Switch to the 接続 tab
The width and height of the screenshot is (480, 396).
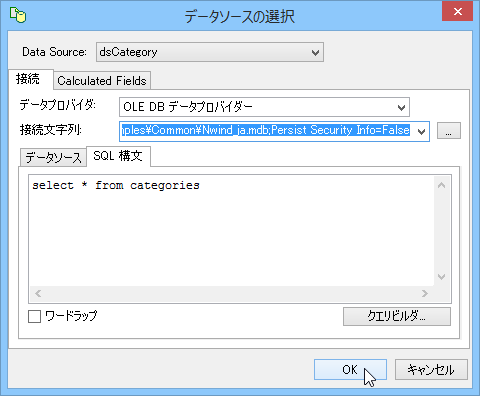tap(28, 79)
